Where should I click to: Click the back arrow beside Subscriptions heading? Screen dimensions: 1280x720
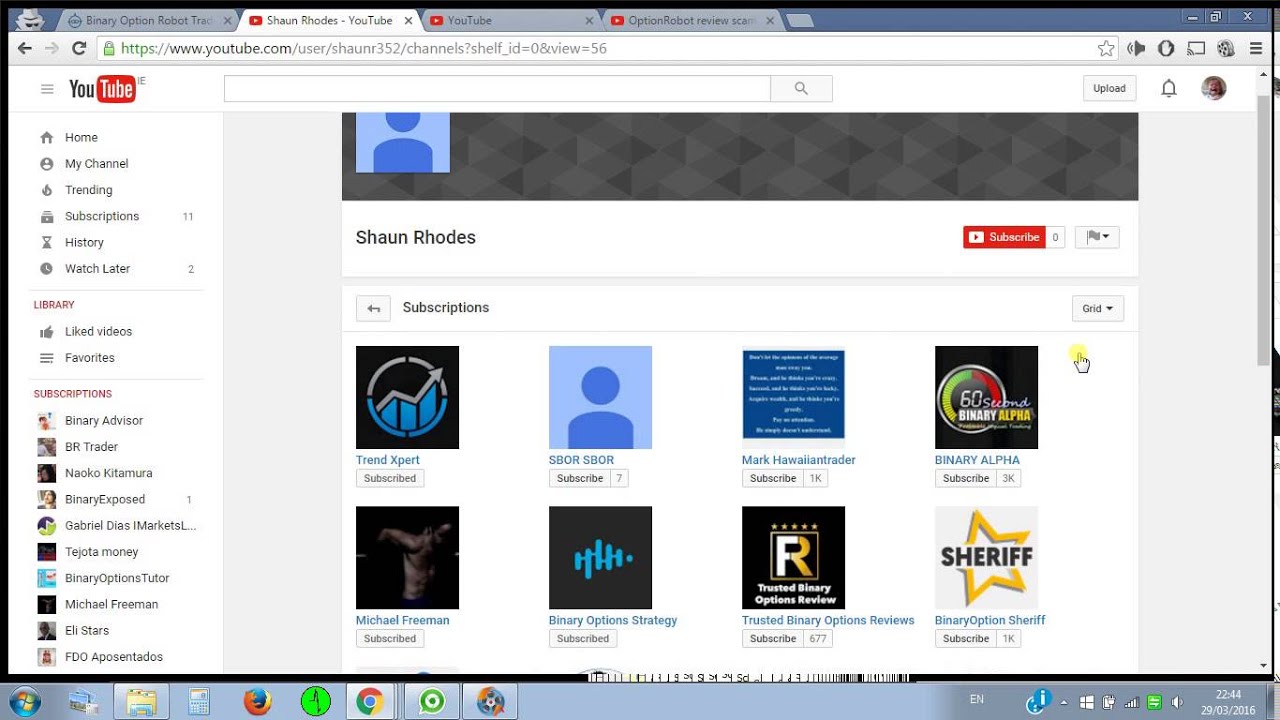pos(373,308)
